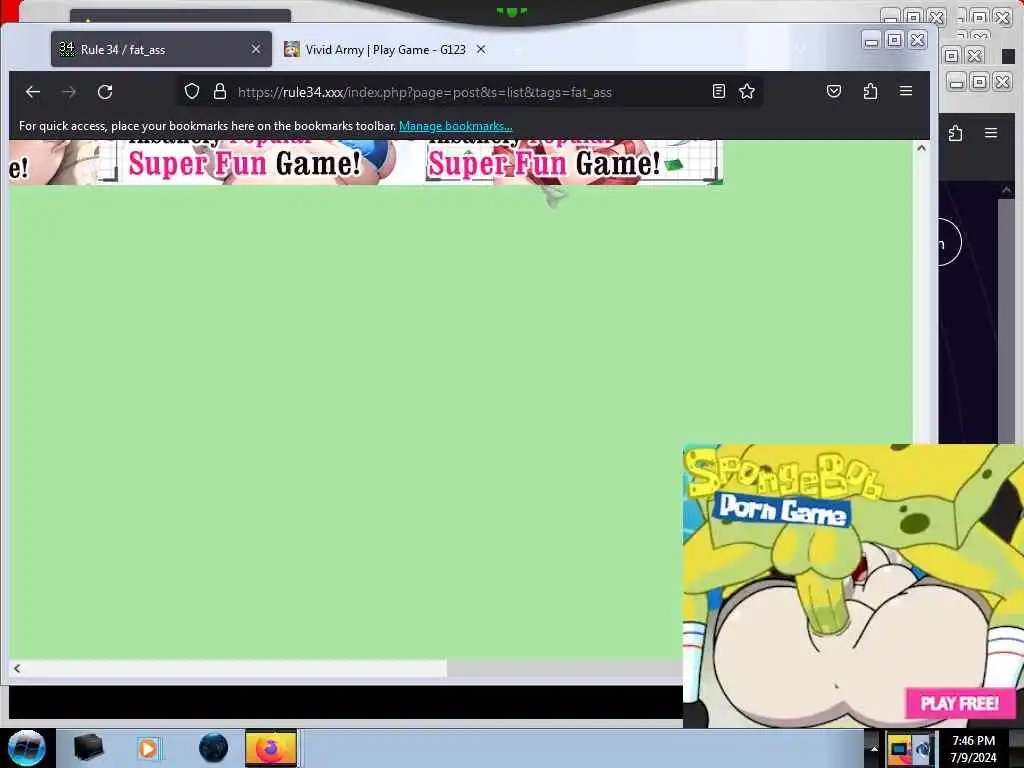Image resolution: width=1024 pixels, height=768 pixels.
Task: Open the tracking protection shield panel
Action: point(191,91)
